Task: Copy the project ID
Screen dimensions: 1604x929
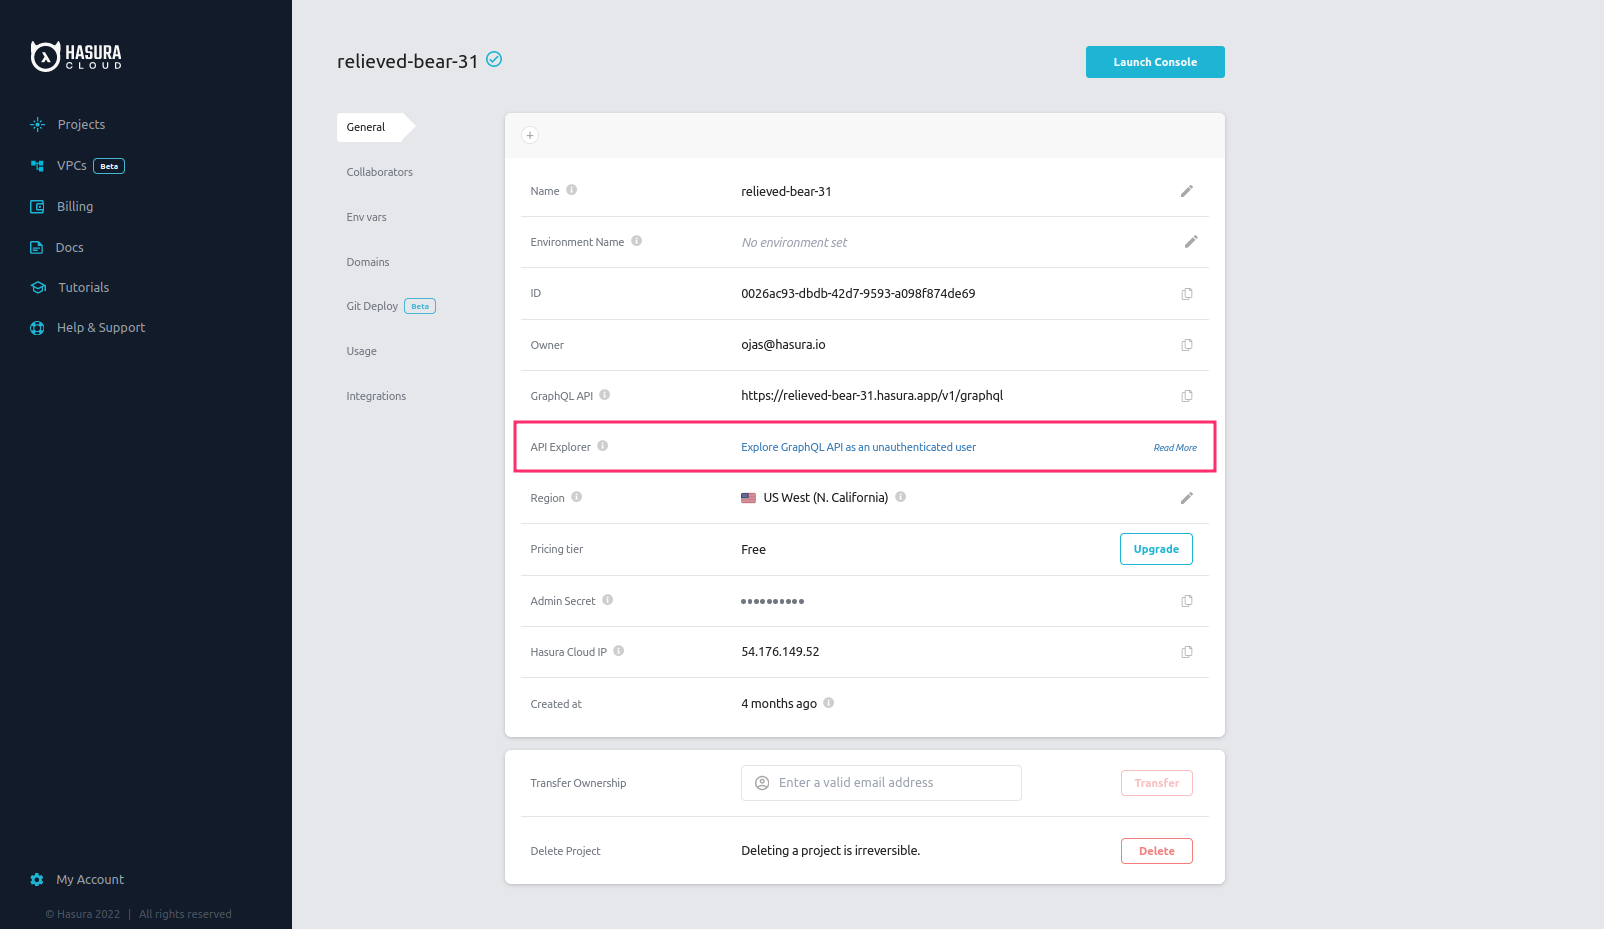Action: pos(1187,293)
